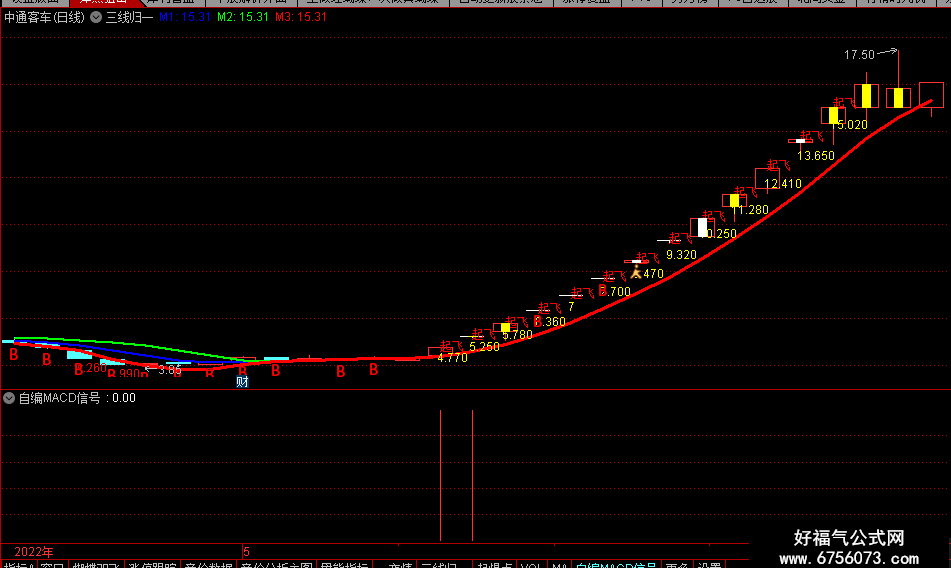The image size is (951, 568).
Task: Open the 设置 settings tab
Action: [709, 564]
